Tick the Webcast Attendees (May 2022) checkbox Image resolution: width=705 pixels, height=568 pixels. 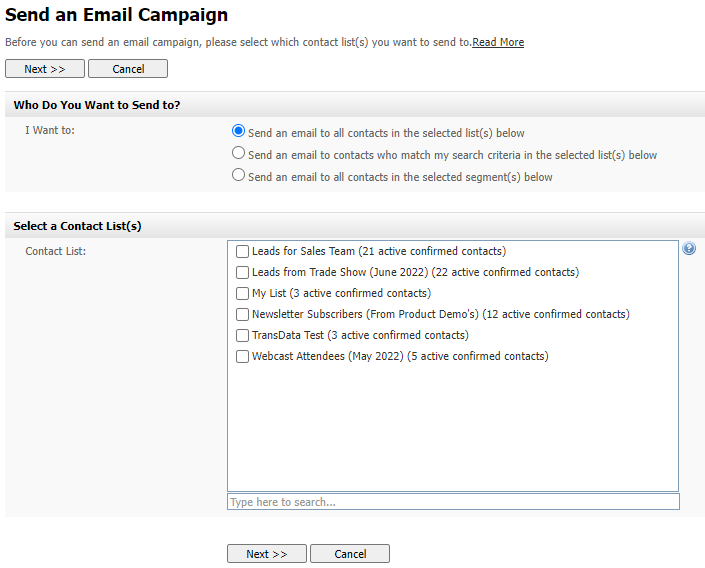243,356
